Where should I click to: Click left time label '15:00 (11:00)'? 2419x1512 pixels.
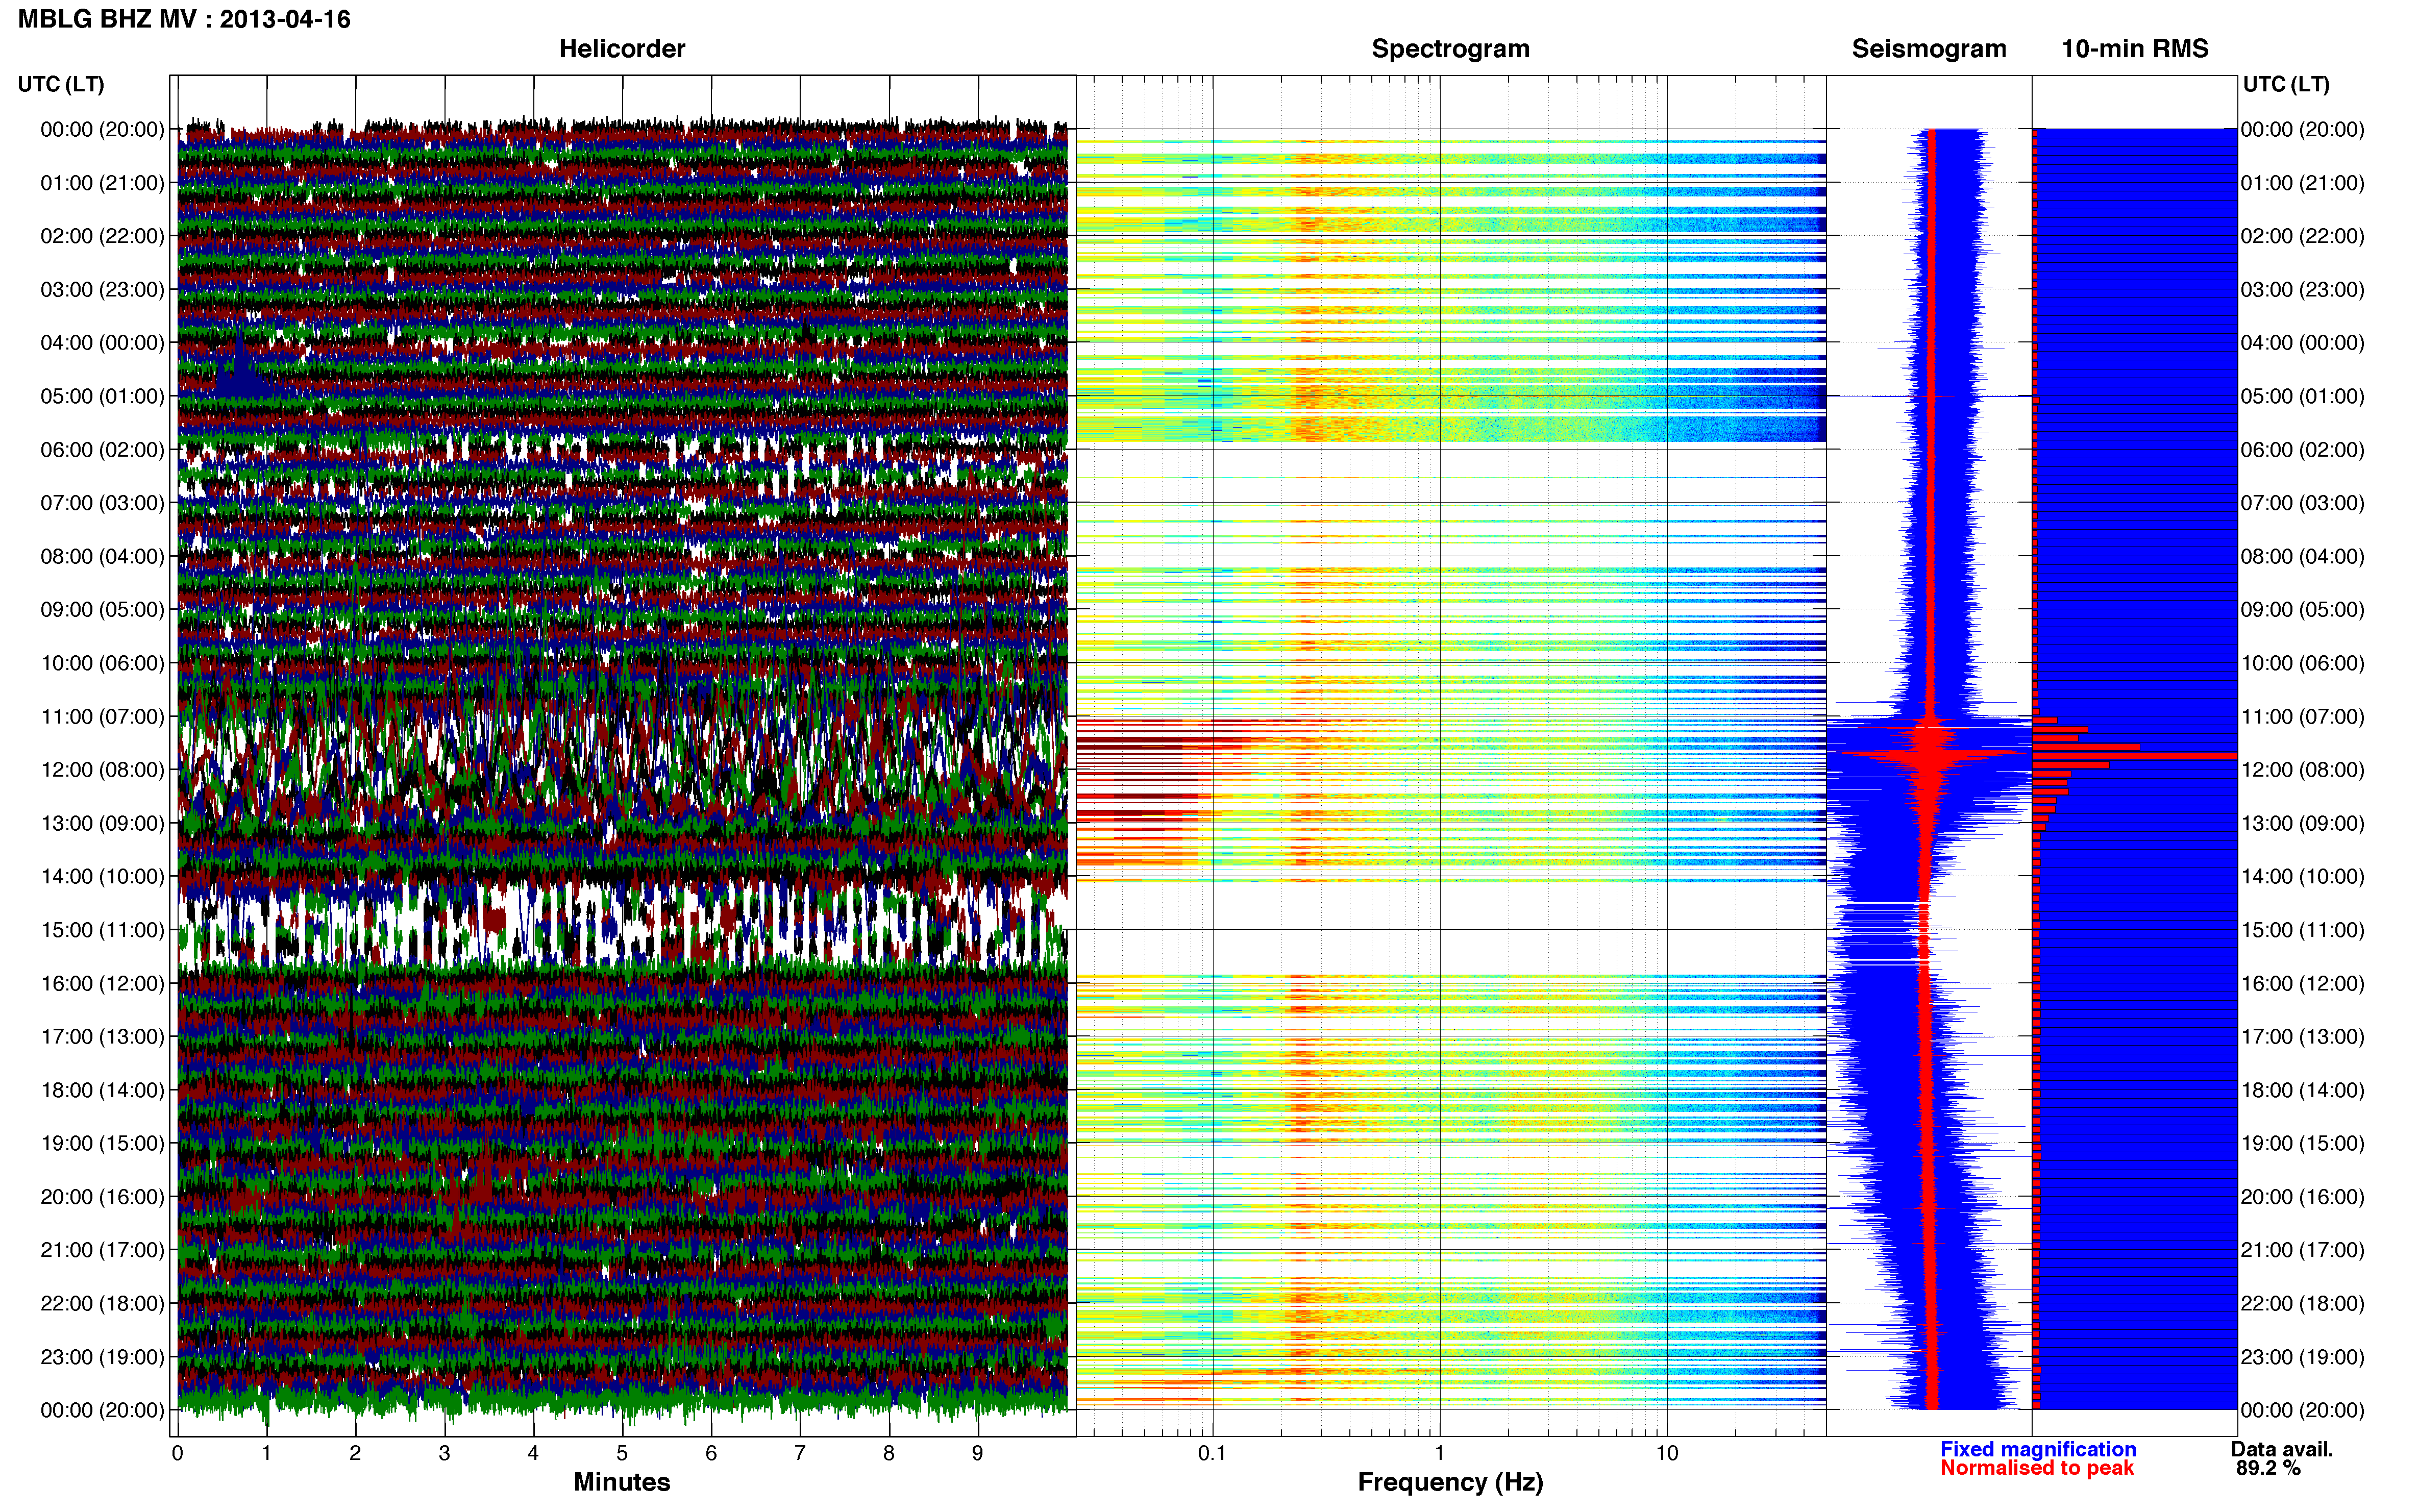click(102, 930)
